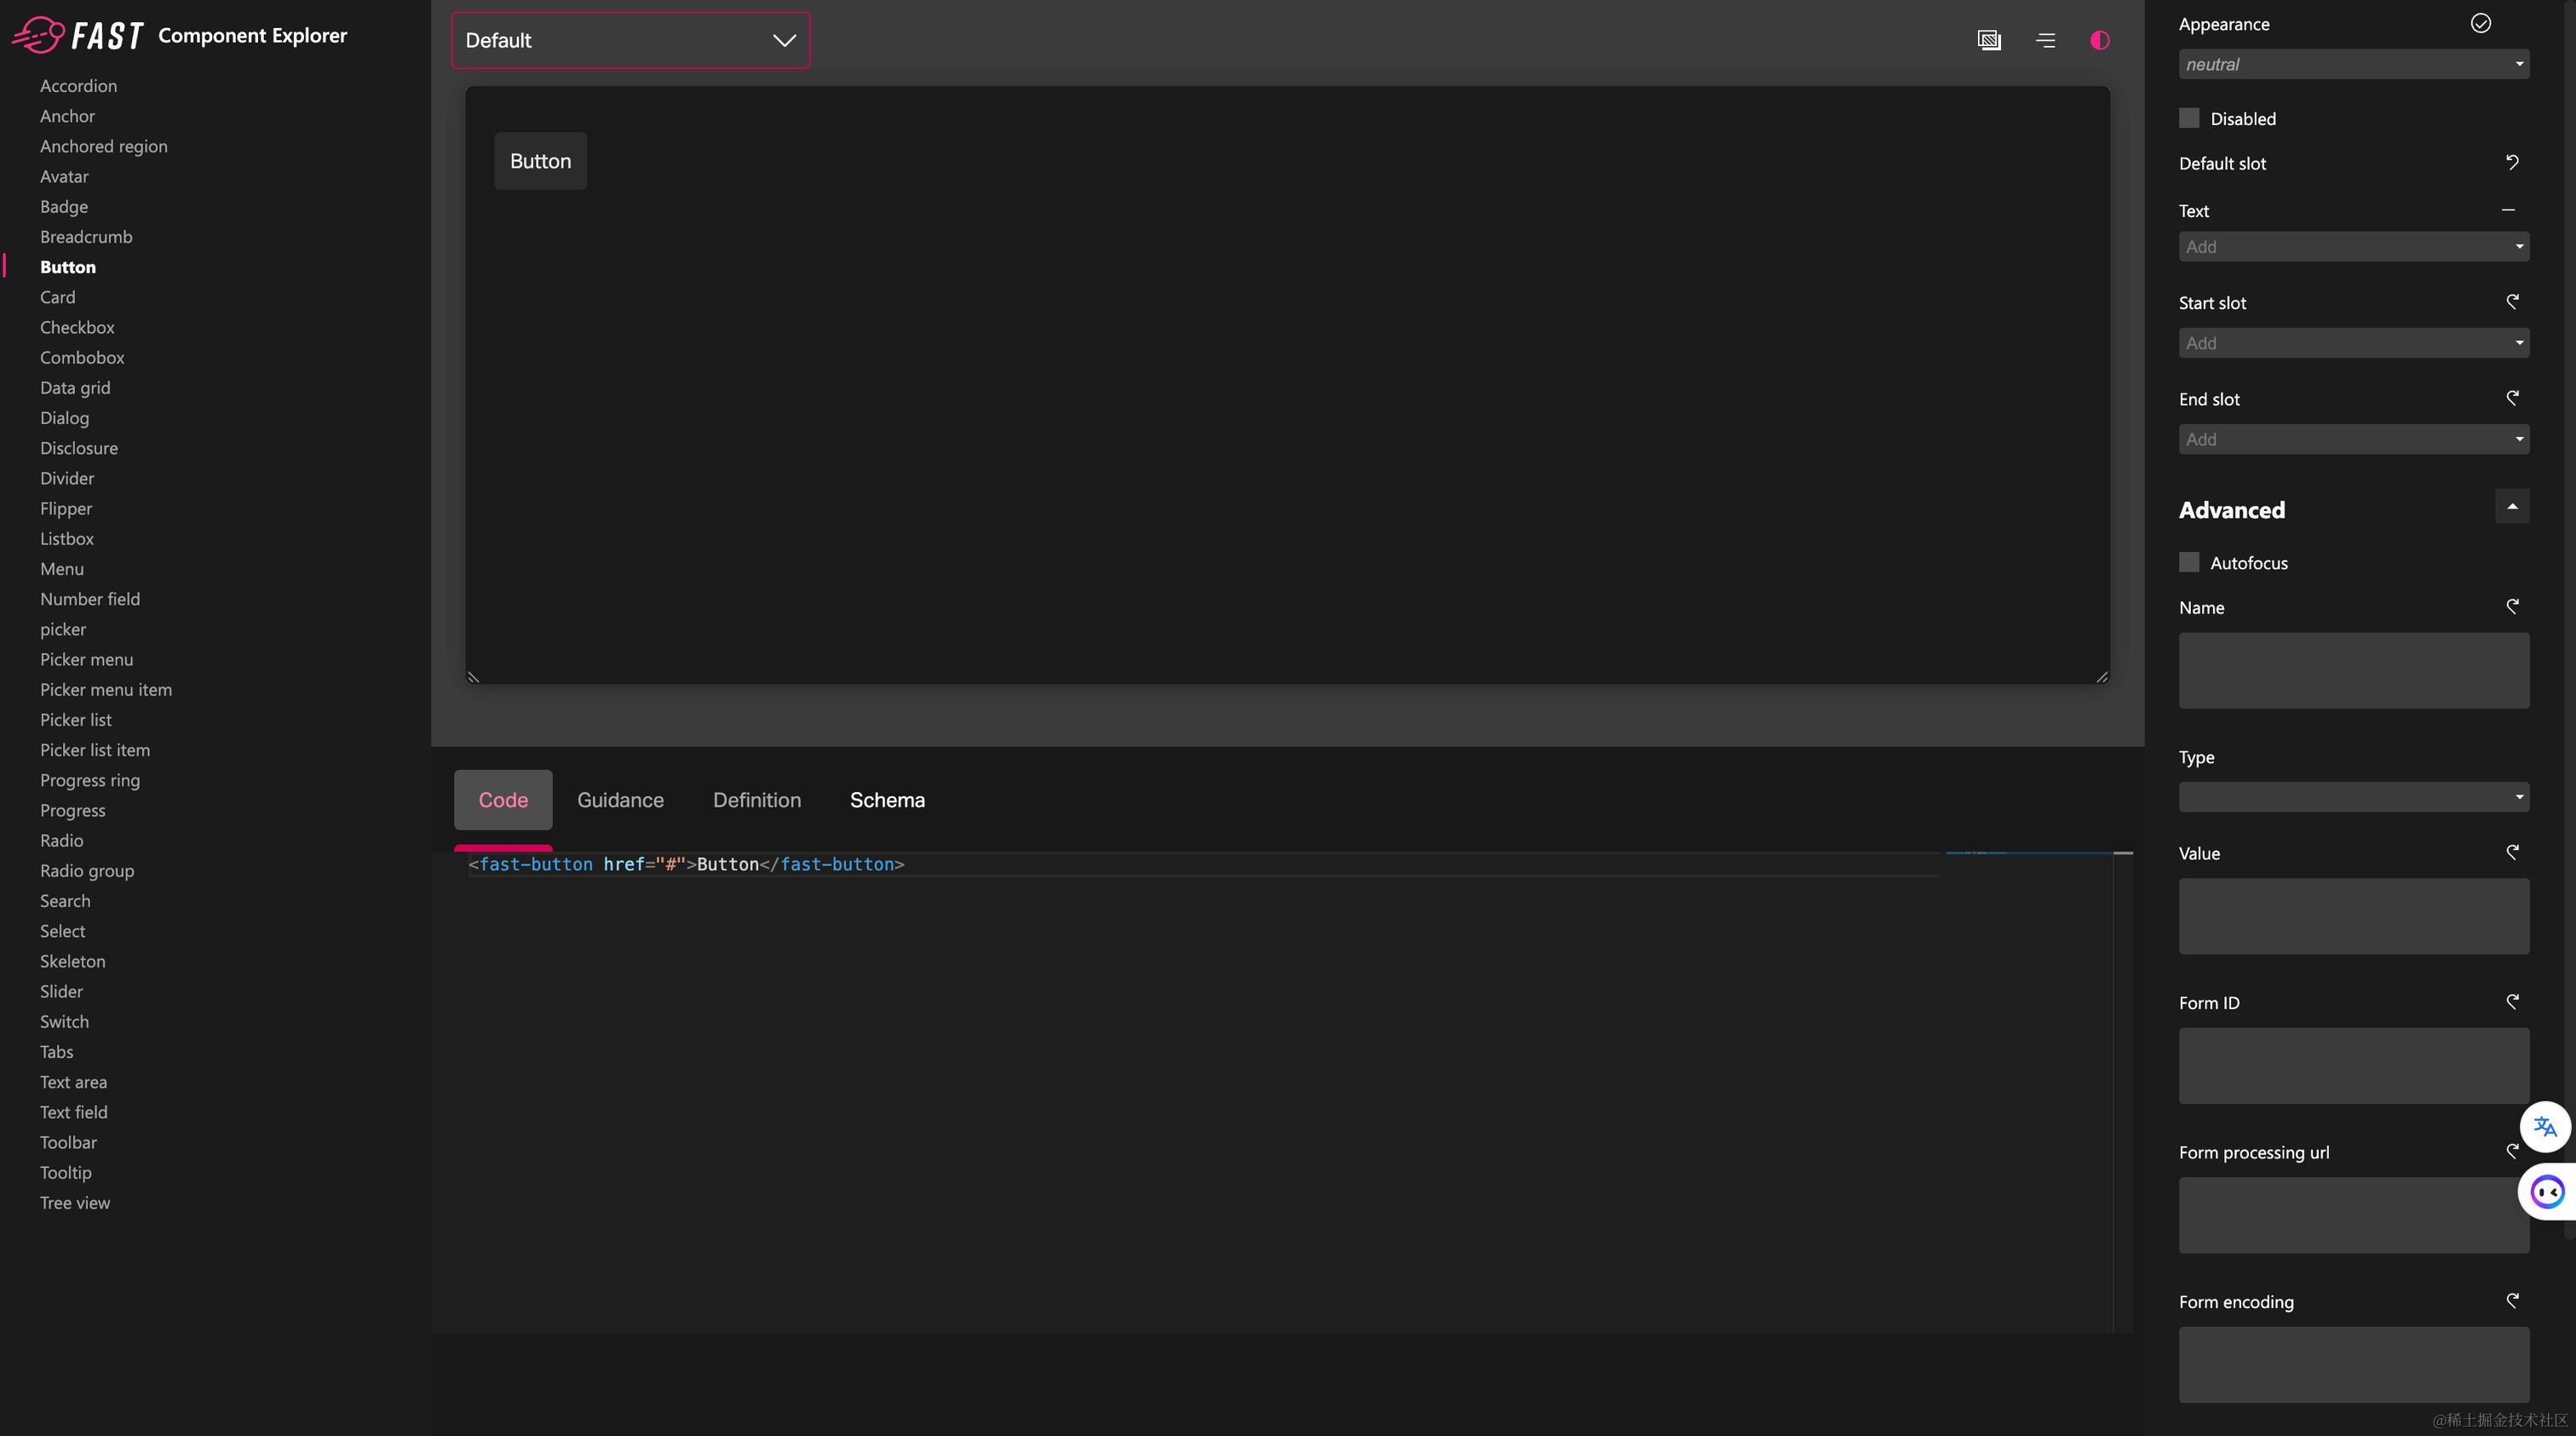Check the Autofocus checkbox

coord(2189,562)
